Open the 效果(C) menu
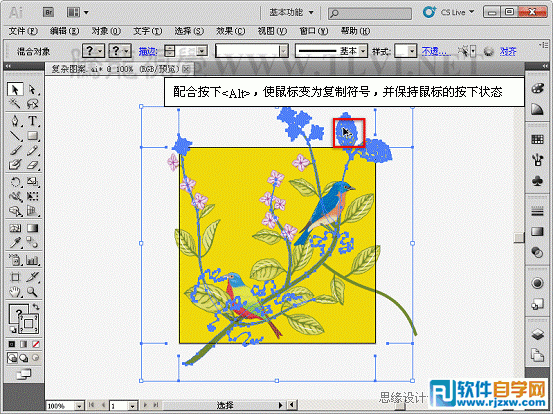Viewport: 553px width, 414px height. click(x=230, y=31)
